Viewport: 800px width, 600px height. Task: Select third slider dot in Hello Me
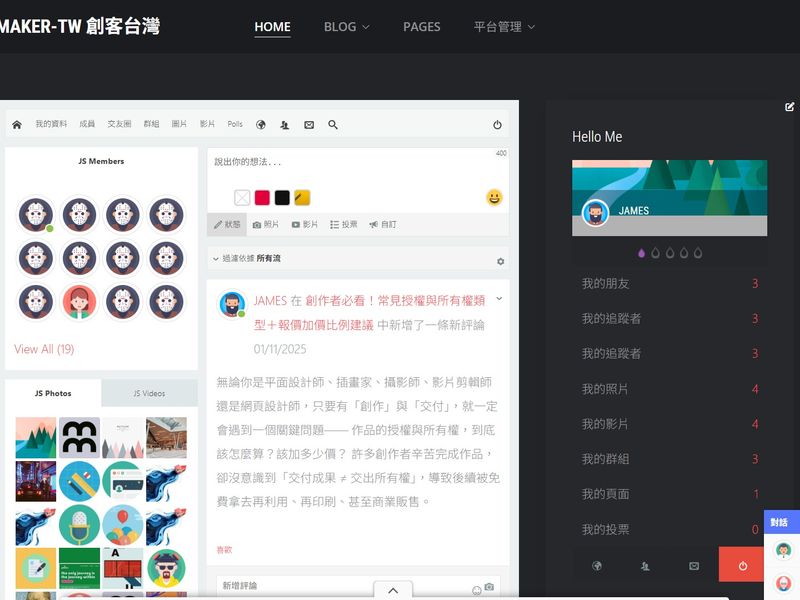[x=670, y=253]
